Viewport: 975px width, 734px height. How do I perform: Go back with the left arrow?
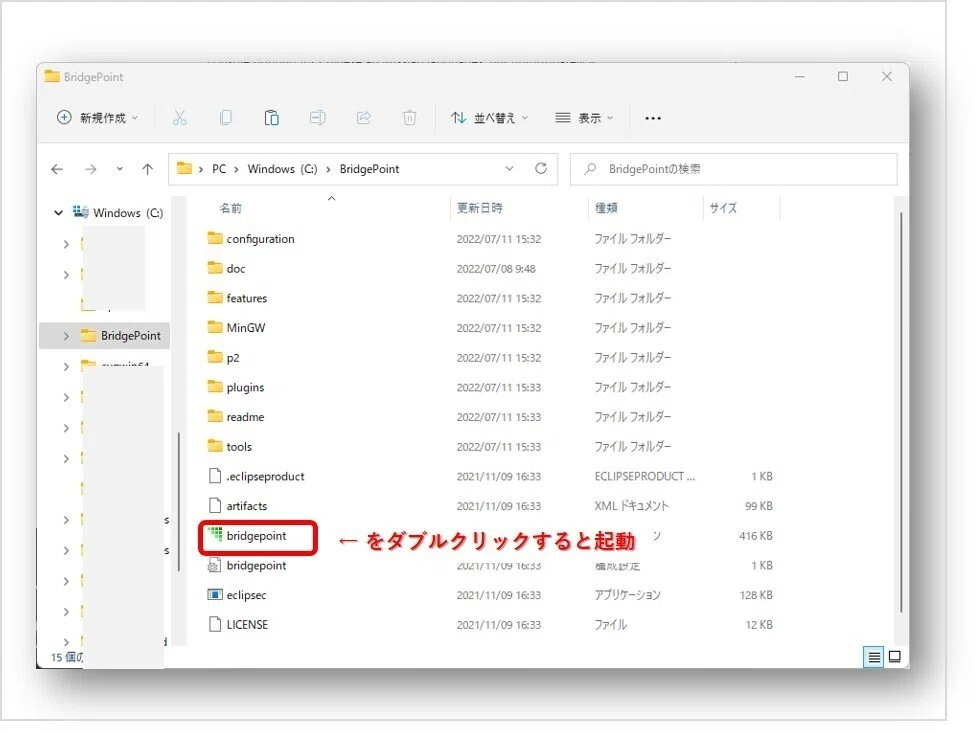point(57,169)
